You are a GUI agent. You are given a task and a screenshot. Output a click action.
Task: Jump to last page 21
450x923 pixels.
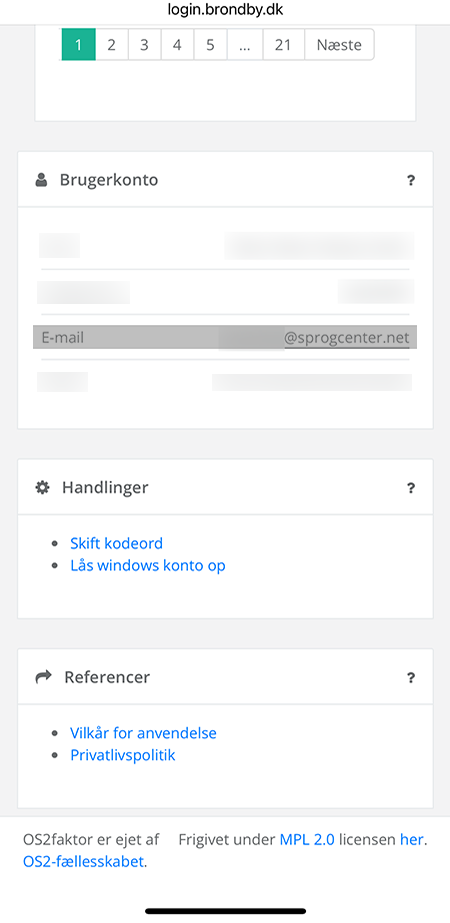click(x=283, y=45)
